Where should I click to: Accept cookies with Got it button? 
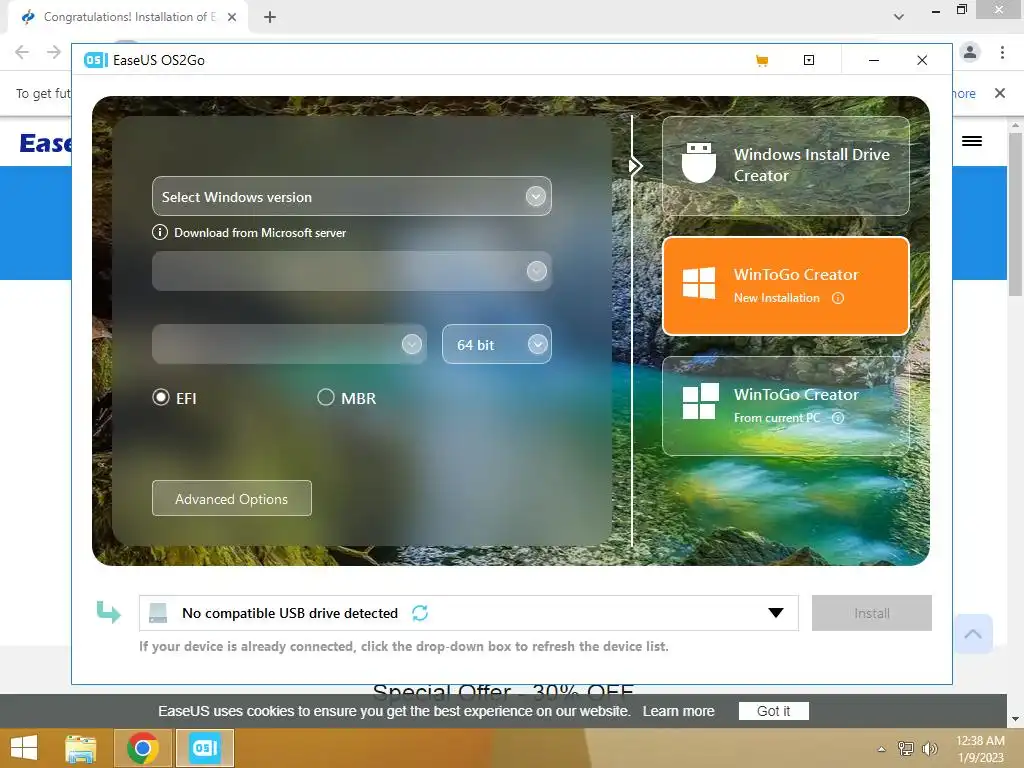(774, 711)
